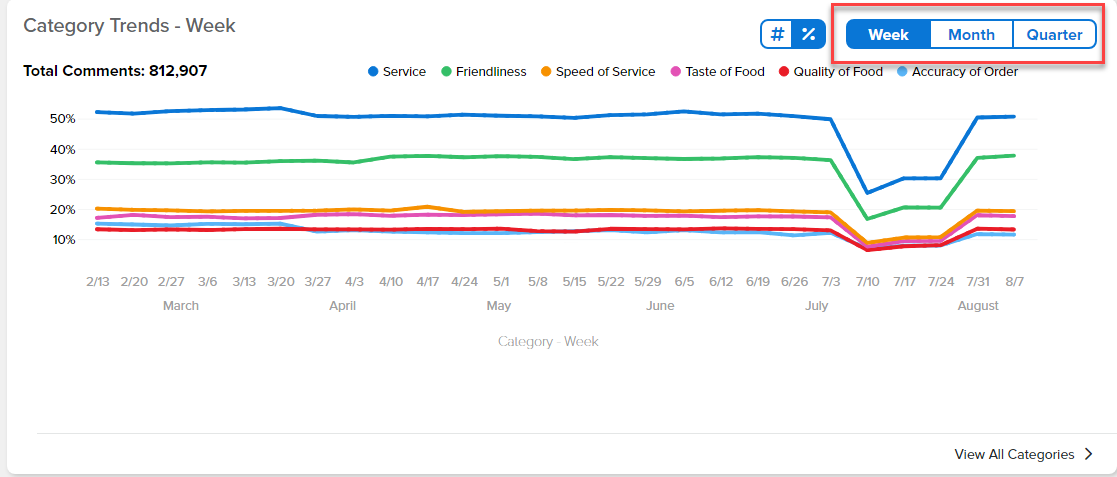Click the Total Comments: 812,907 label
Image resolution: width=1117 pixels, height=477 pixels.
pyautogui.click(x=115, y=71)
